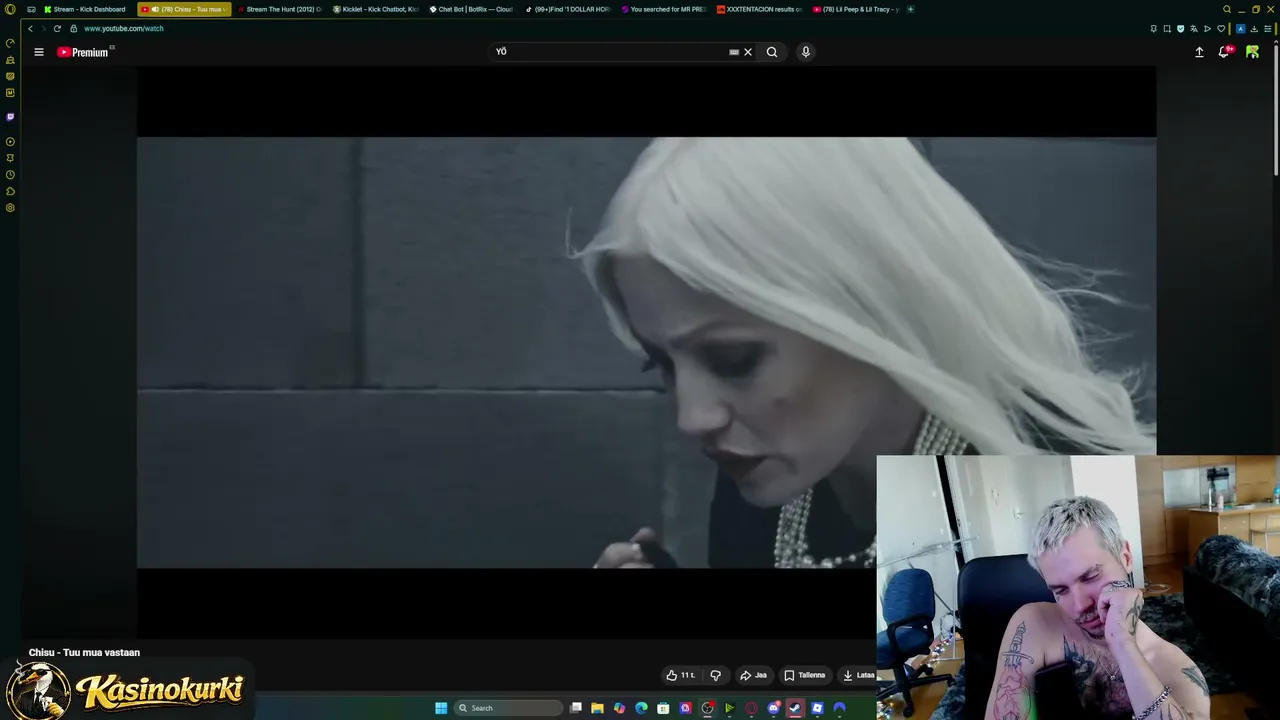Open the on-screen keyboard in search box
Viewport: 1280px width, 720px height.
(734, 52)
